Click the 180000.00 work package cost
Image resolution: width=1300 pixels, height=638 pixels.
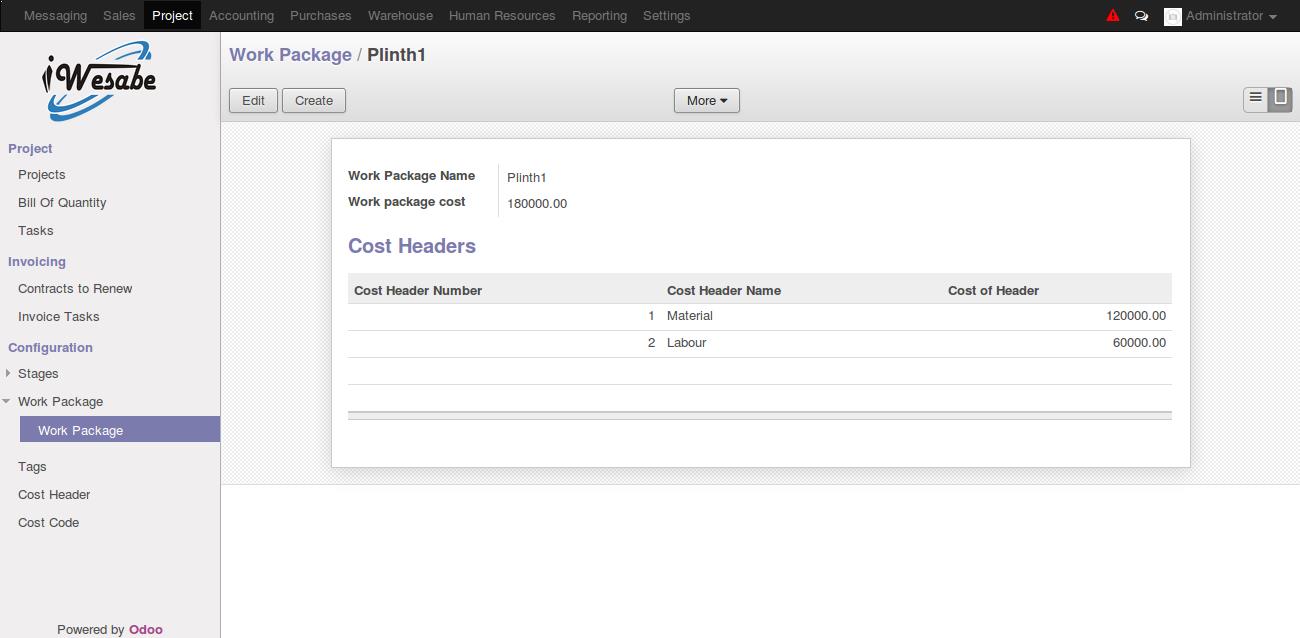click(537, 204)
